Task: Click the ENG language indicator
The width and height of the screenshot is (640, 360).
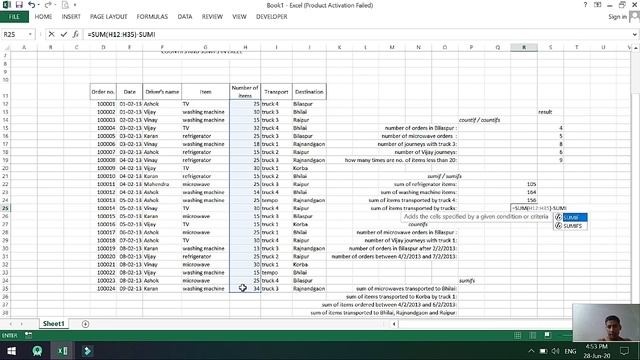Action: [x=570, y=351]
